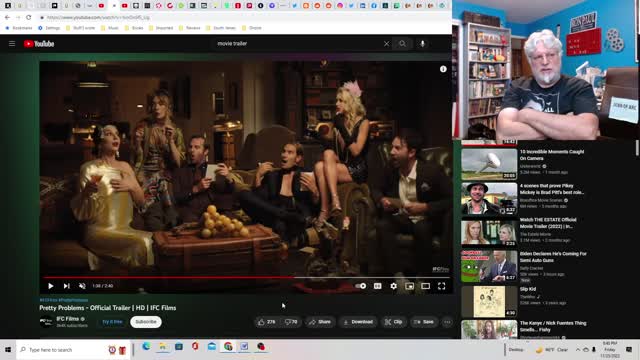The image size is (640, 360).
Task: Open the Settings bookmark
Action: pos(49,28)
